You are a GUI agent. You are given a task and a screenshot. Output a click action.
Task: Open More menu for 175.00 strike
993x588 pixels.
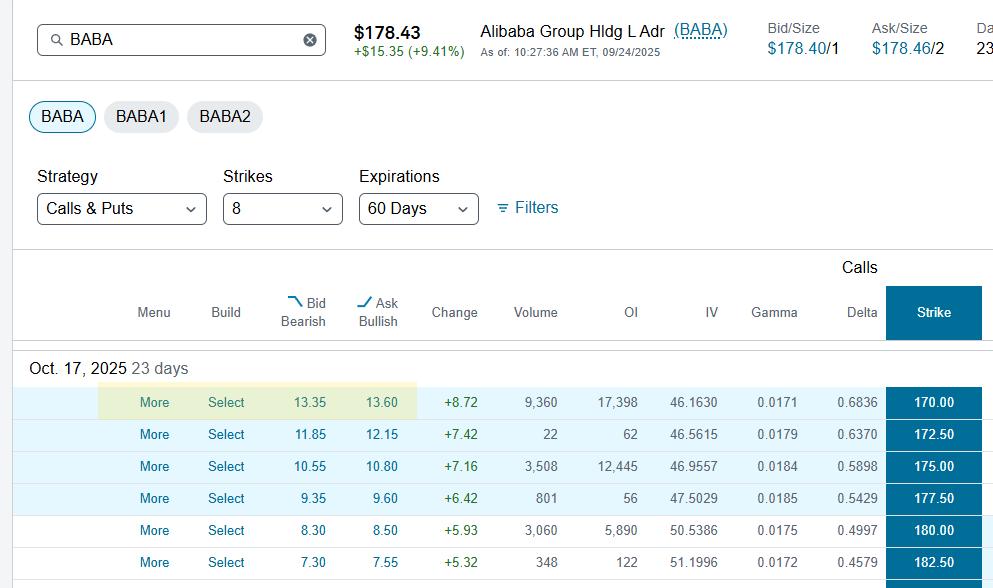[x=154, y=466]
